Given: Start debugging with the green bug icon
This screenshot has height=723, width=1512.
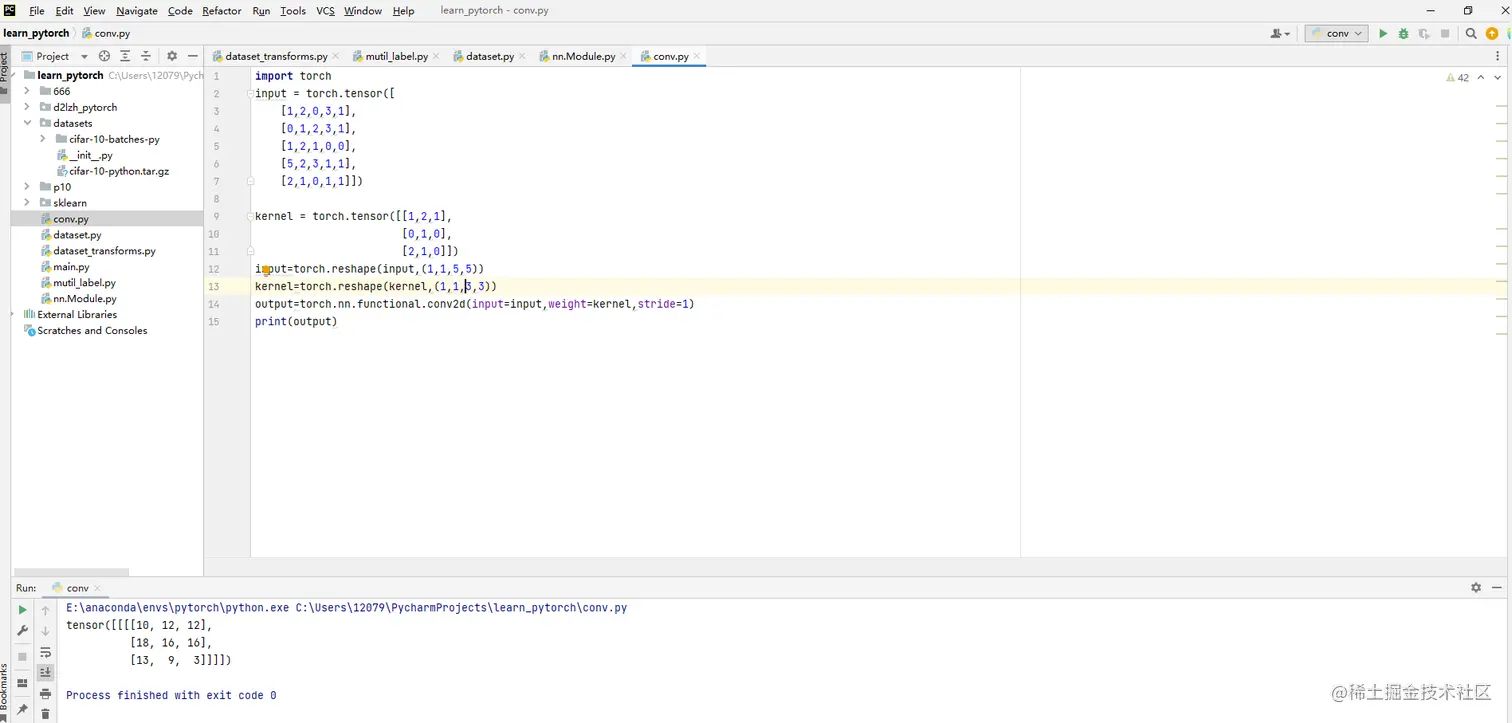Looking at the screenshot, I should [x=1403, y=33].
